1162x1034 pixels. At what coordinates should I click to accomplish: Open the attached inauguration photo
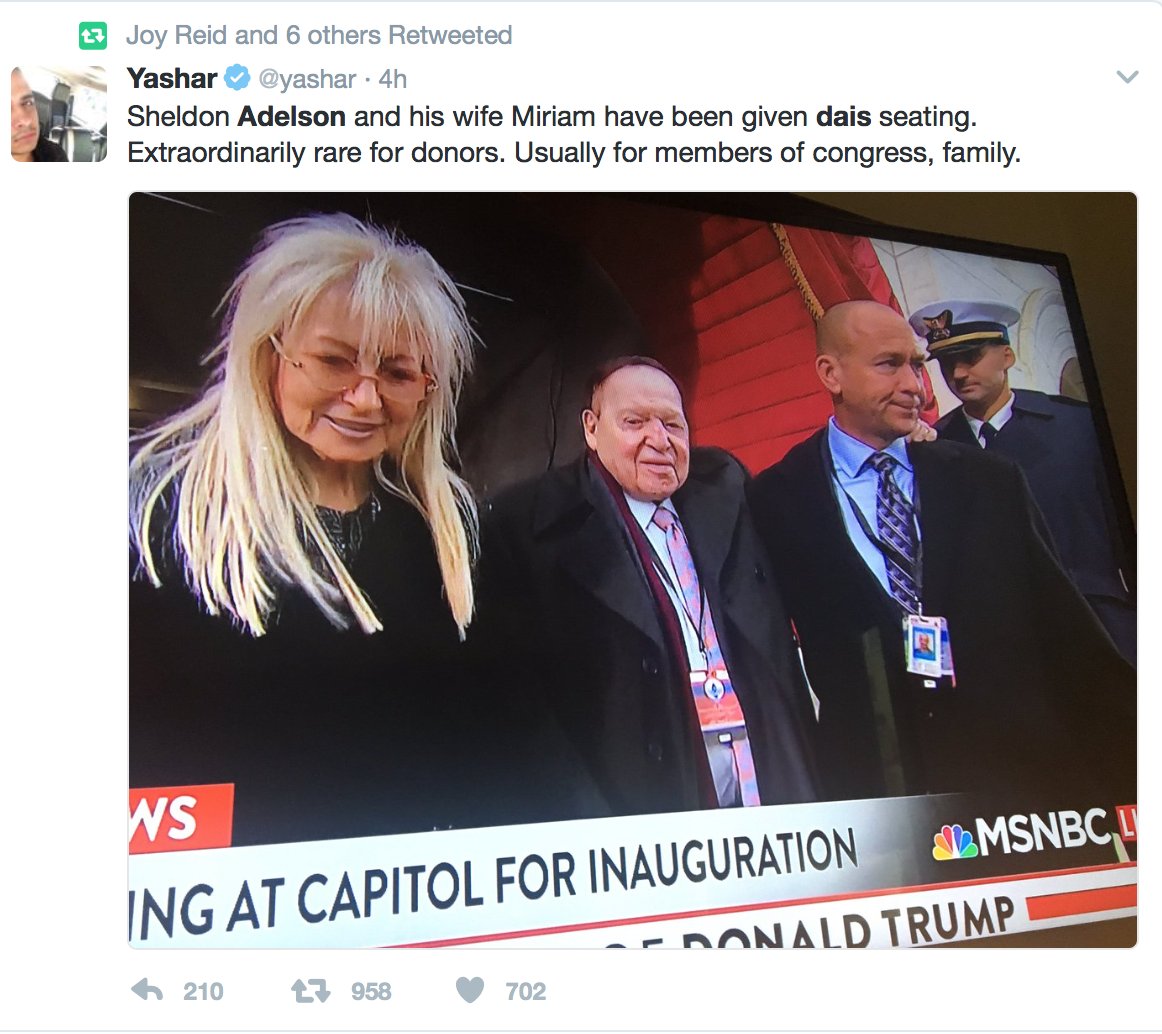tap(633, 570)
